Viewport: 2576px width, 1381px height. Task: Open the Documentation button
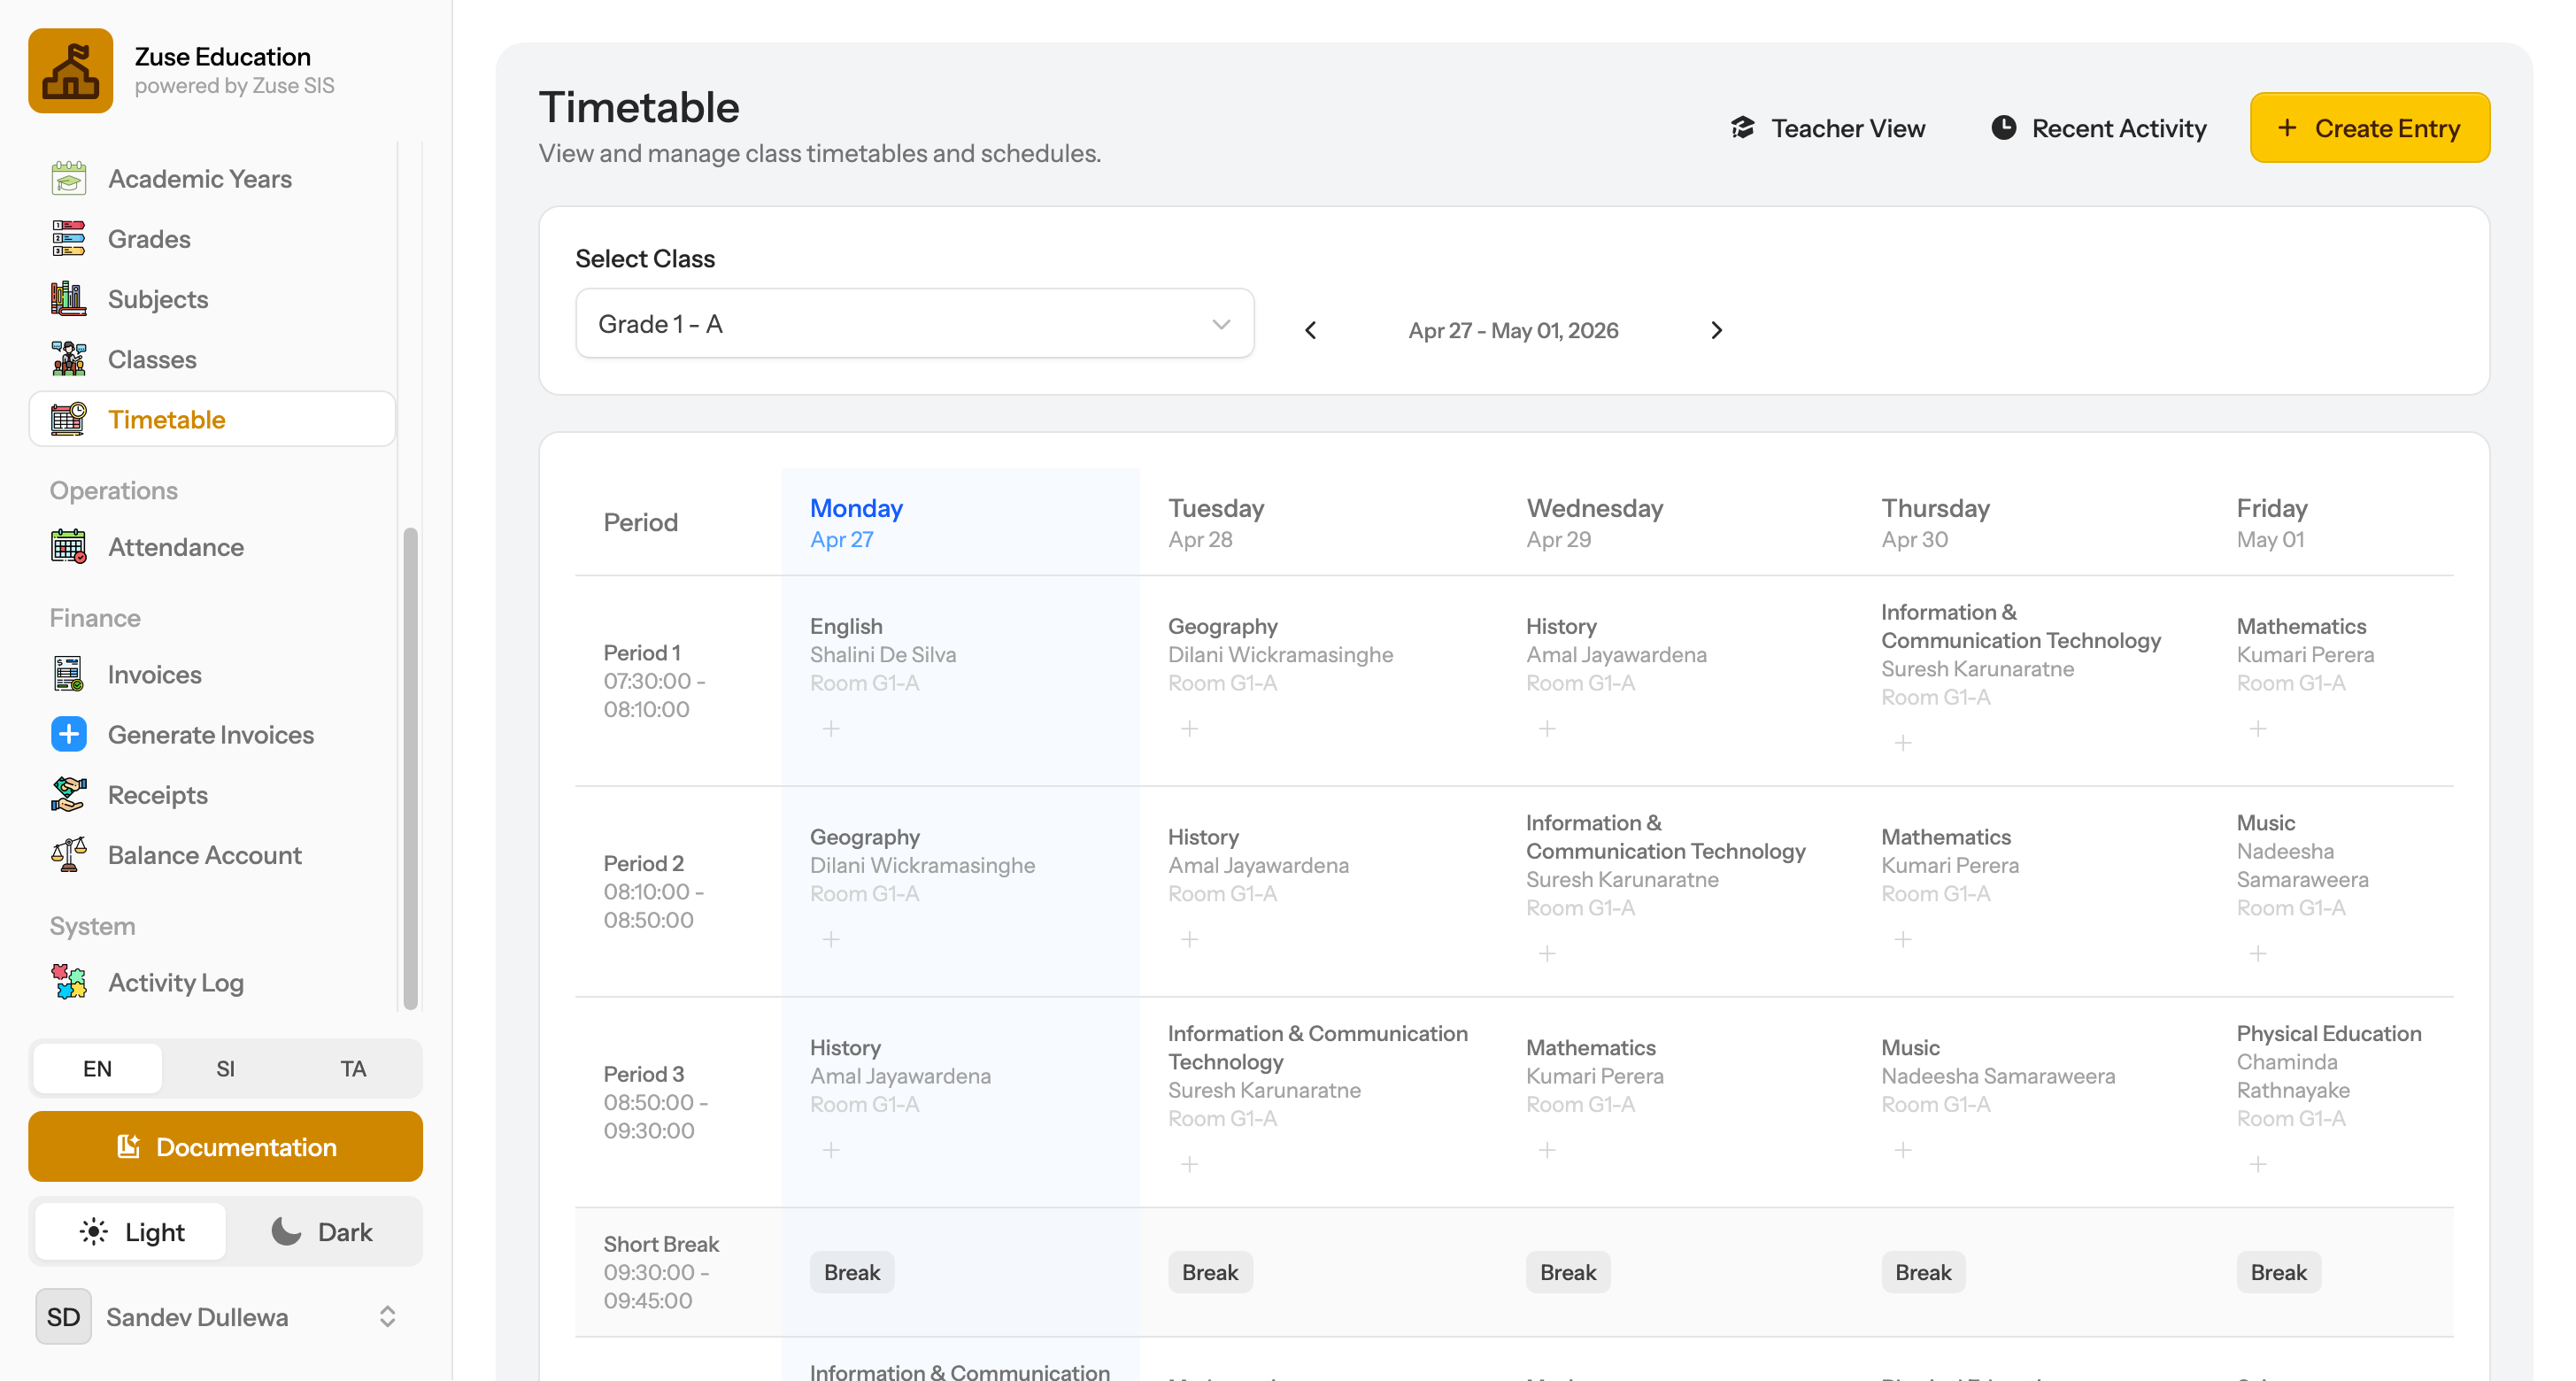coord(225,1146)
